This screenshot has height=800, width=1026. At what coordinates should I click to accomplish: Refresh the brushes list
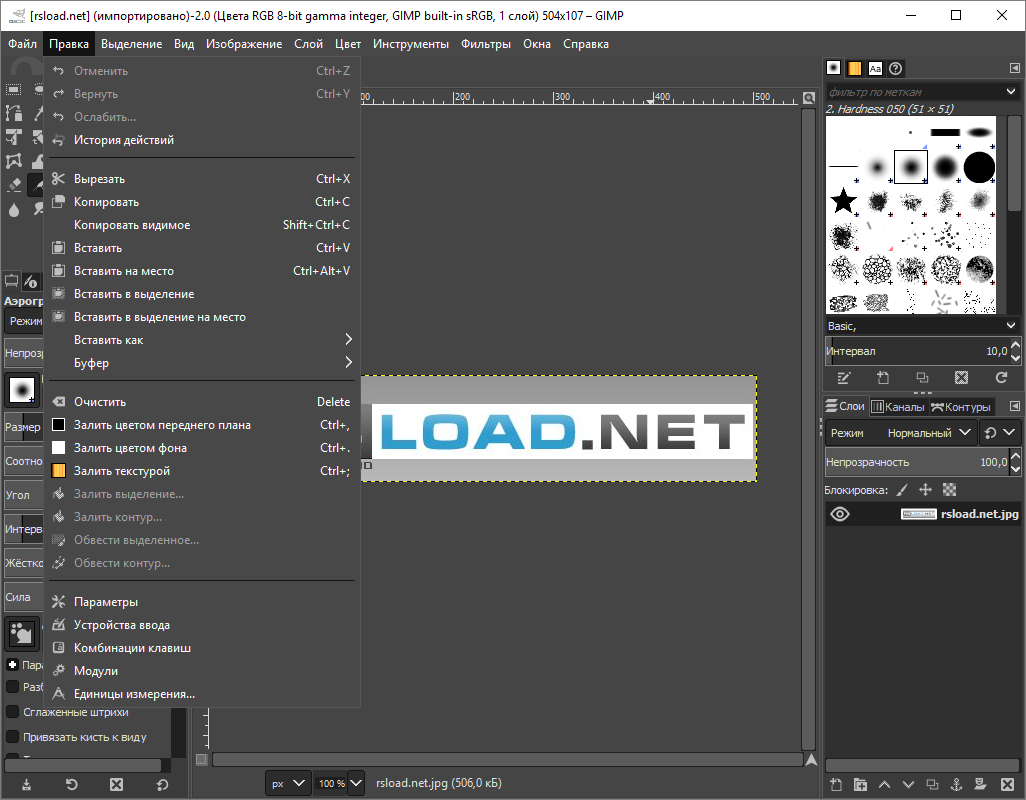1001,377
